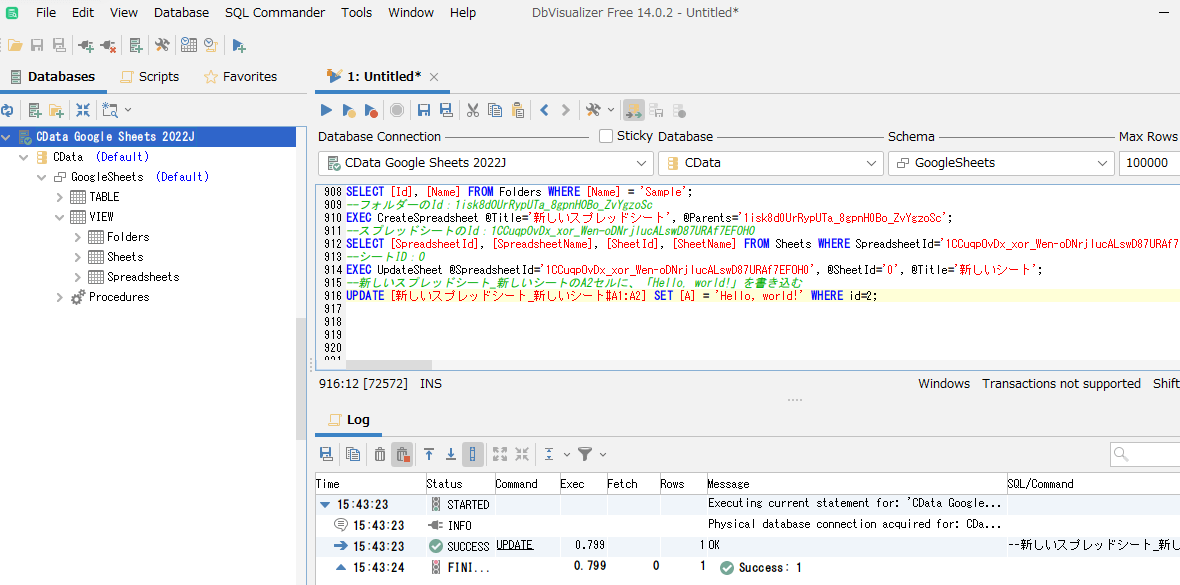Select the Sheets view in the tree

125,257
